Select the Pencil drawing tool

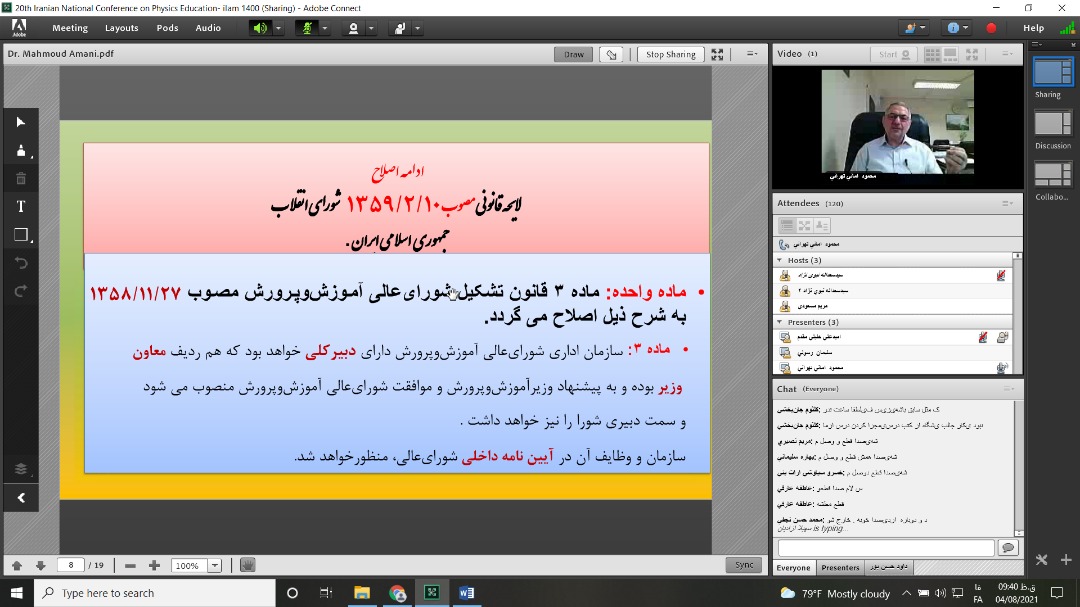20,150
